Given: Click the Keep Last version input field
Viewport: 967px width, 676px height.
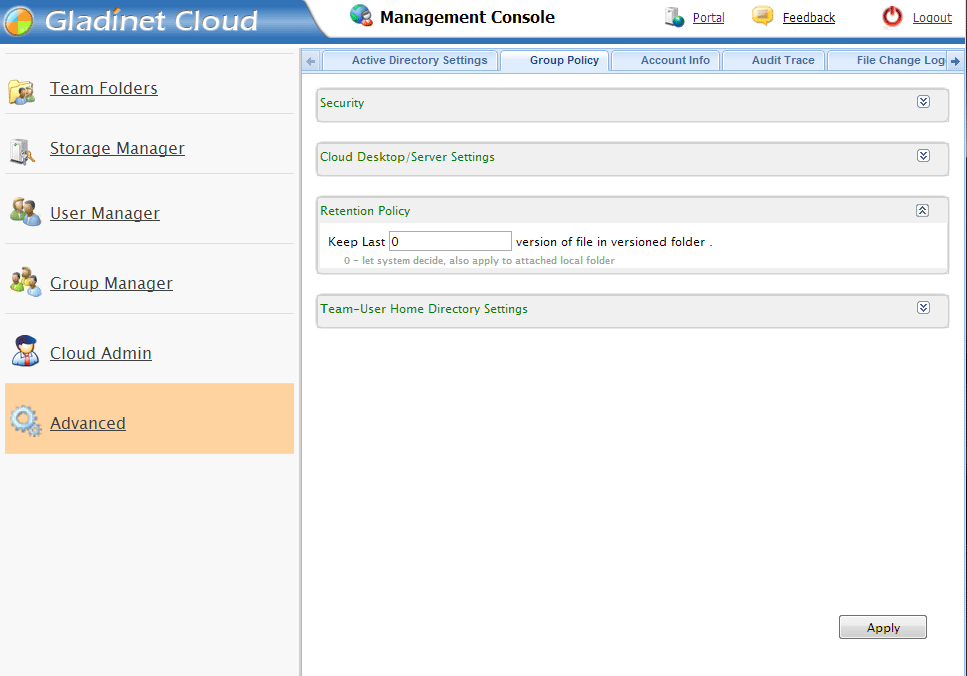Looking at the screenshot, I should click(x=450, y=241).
